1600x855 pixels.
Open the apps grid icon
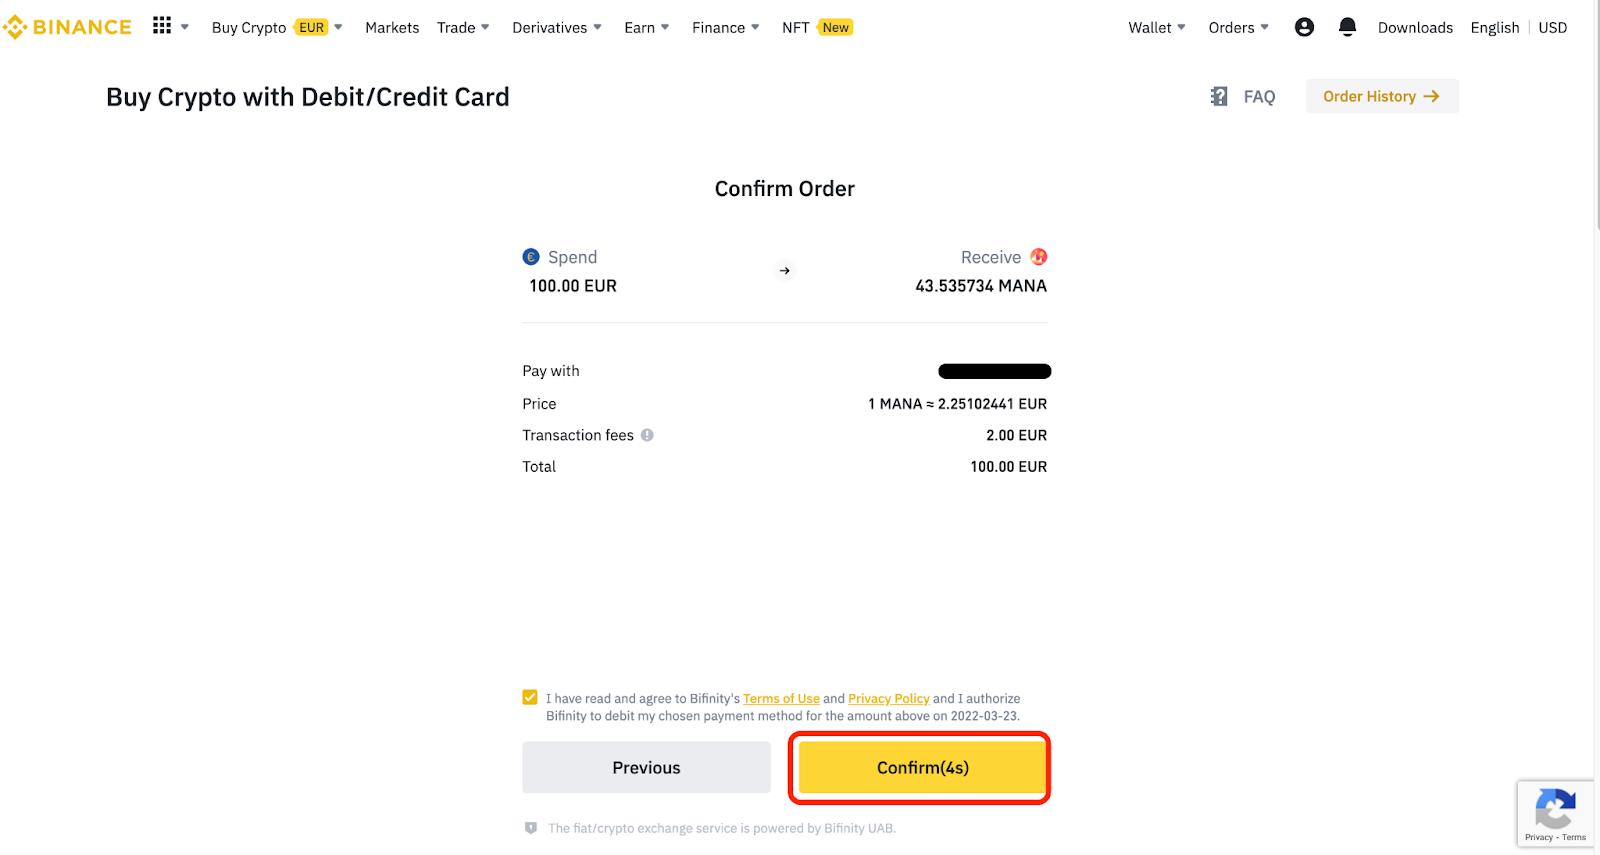(162, 25)
